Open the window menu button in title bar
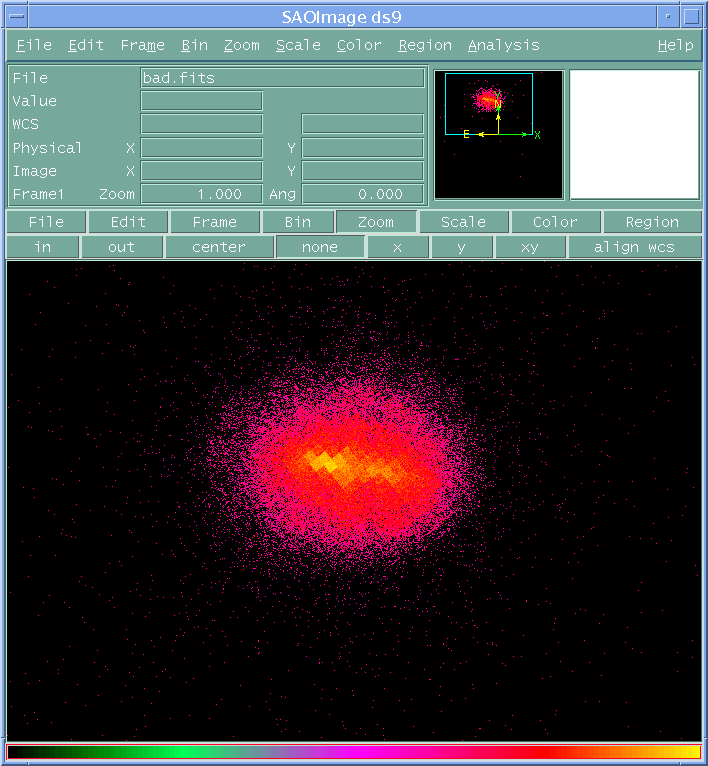Viewport: 708px width, 766px height. coord(17,16)
